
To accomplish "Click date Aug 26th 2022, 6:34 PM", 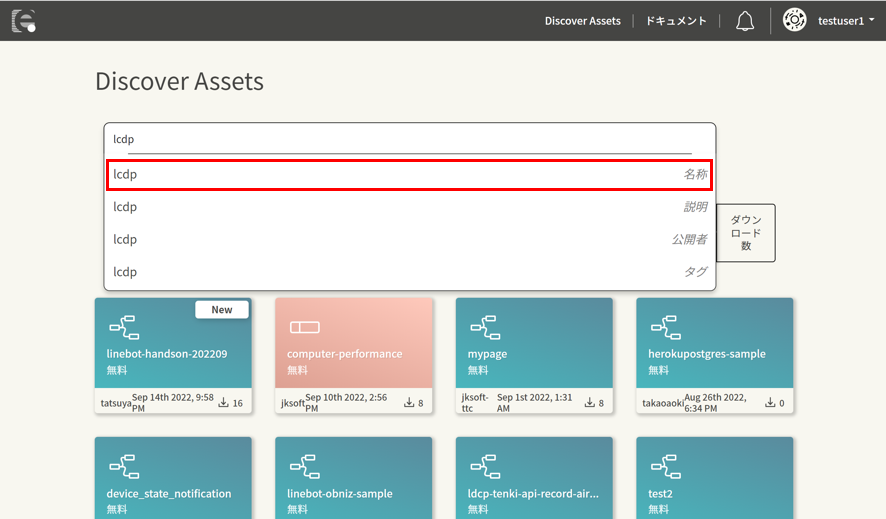I will coord(715,403).
